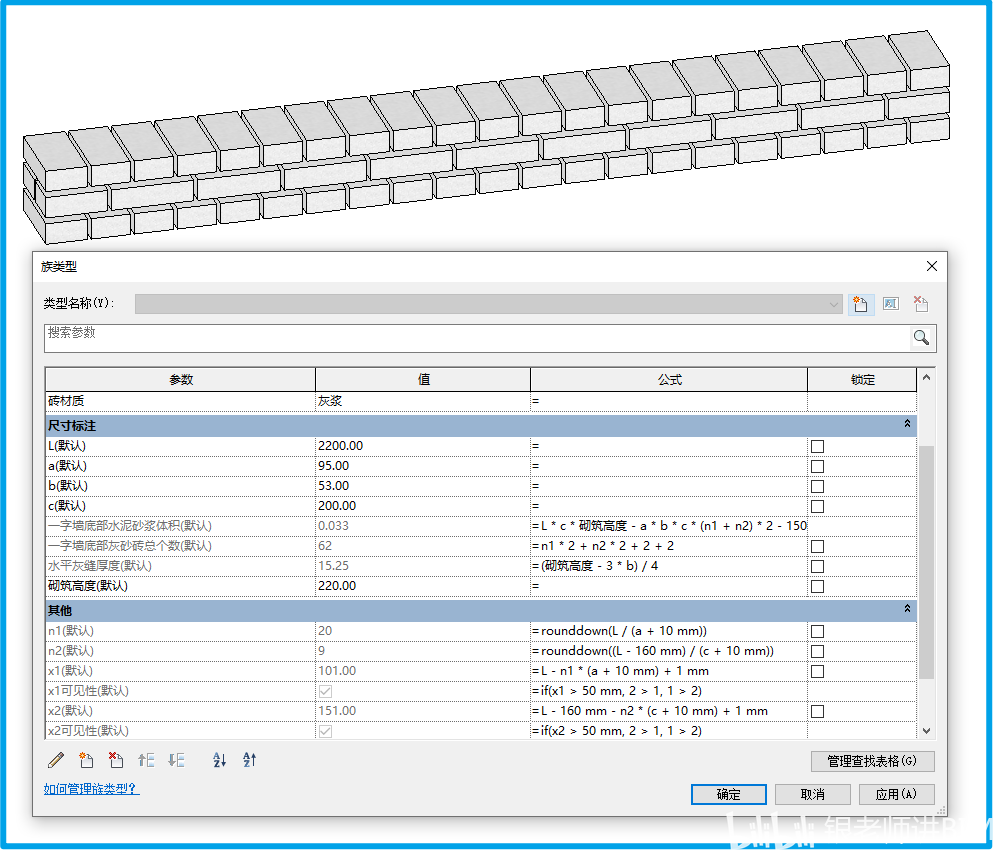Screen dimensions: 993x850
Task: Click the new parameter icon in bottom toolbar
Action: point(86,760)
